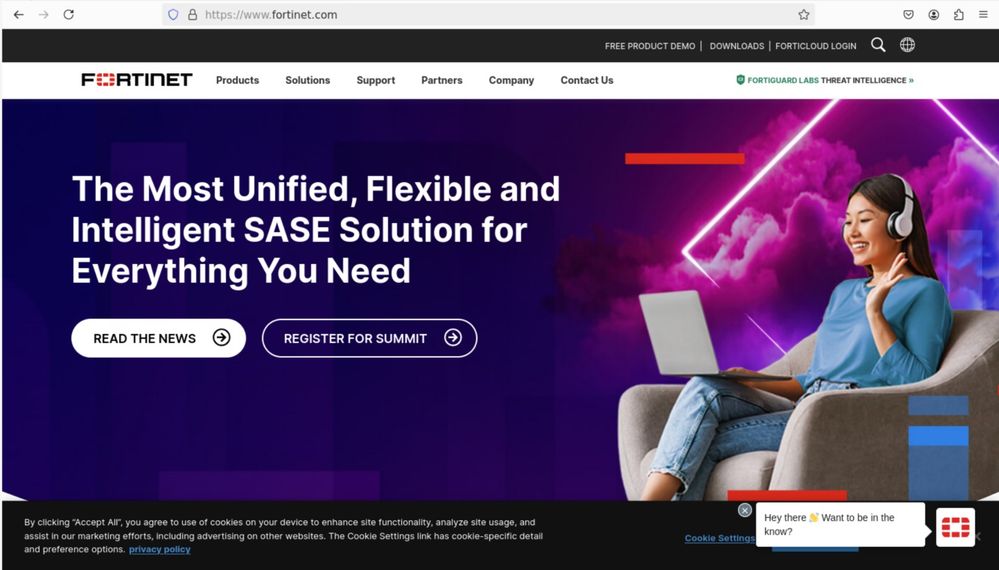The image size is (999, 570).
Task: Open the Partners menu item
Action: pyautogui.click(x=442, y=80)
